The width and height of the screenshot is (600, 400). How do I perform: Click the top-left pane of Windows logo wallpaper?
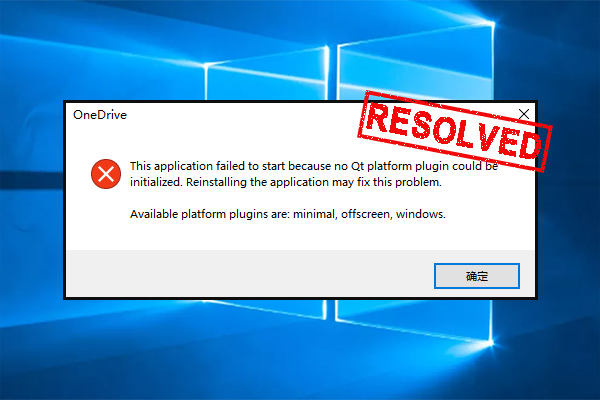click(x=267, y=75)
